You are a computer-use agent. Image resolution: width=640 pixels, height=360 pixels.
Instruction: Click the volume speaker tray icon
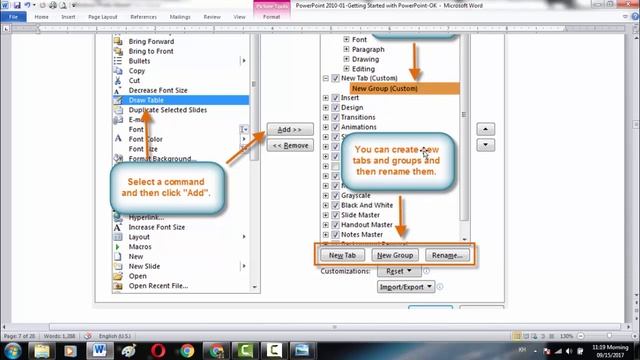click(x=569, y=351)
